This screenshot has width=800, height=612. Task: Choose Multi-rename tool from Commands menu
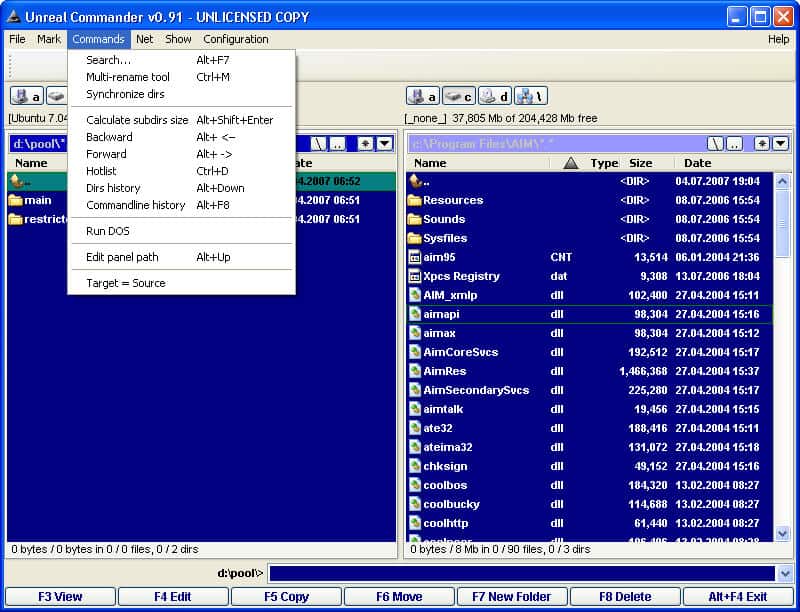point(128,77)
